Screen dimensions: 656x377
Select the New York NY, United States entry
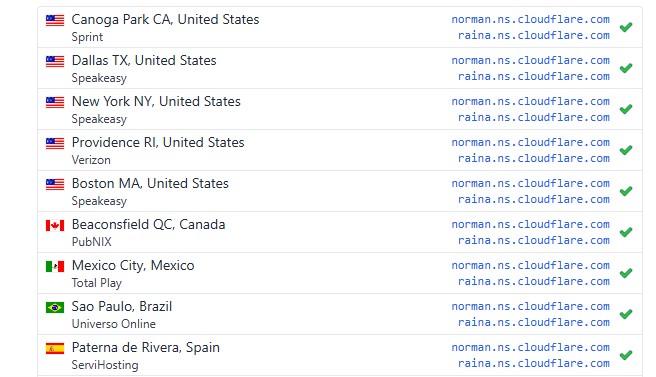click(156, 102)
